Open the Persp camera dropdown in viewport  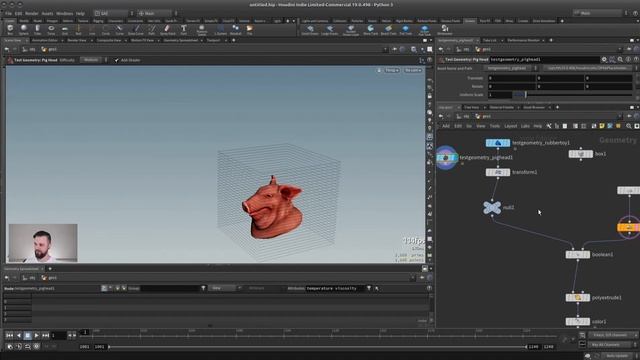tap(392, 70)
